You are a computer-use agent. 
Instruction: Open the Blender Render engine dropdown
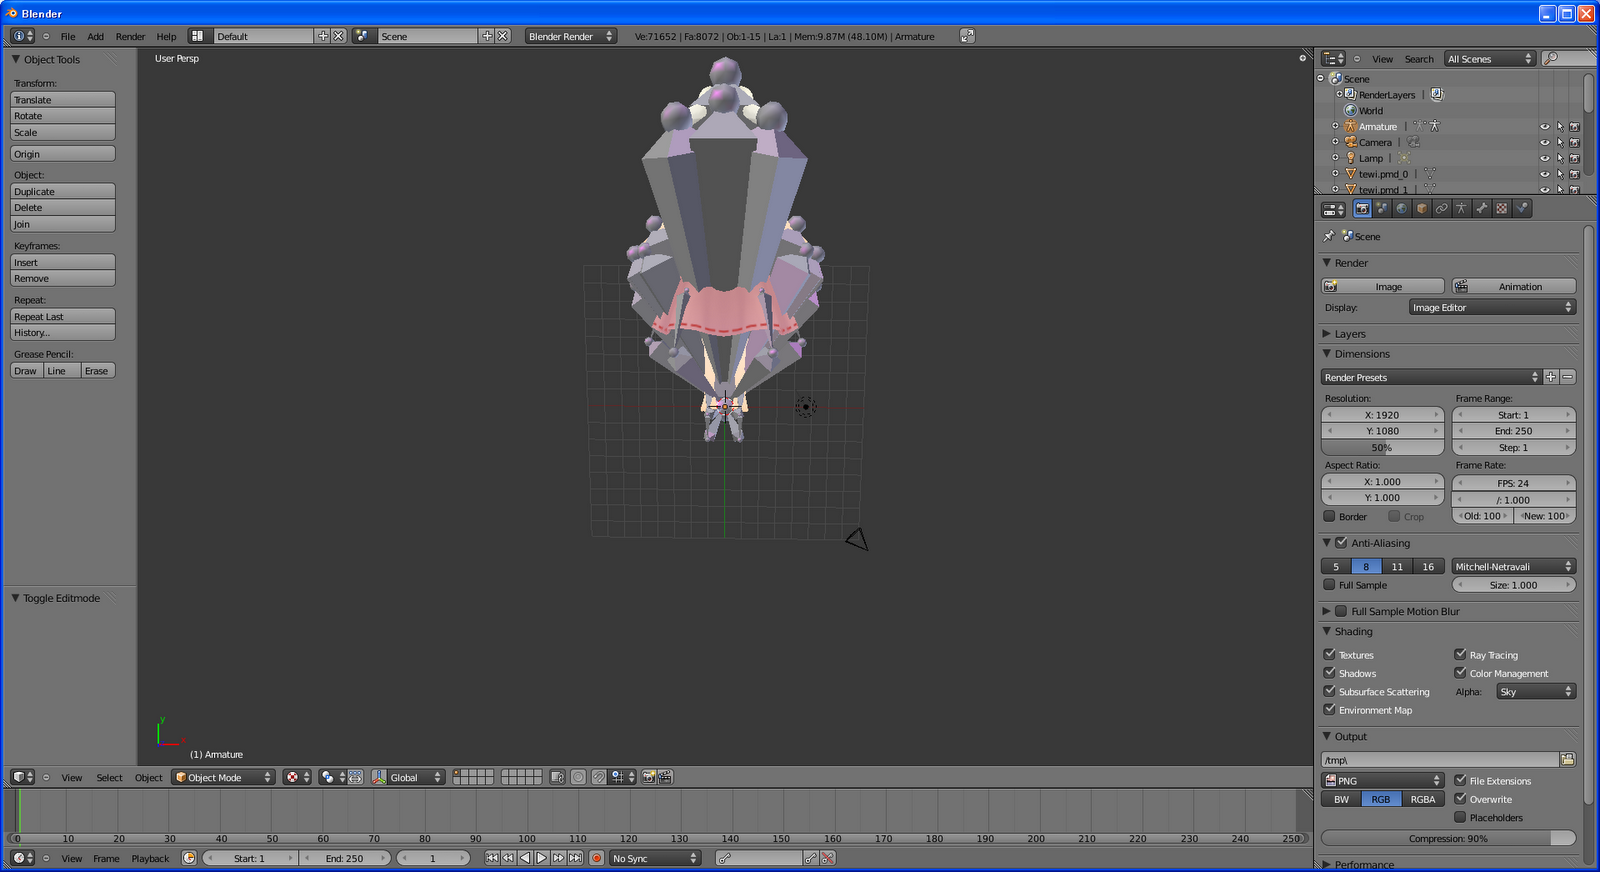[x=570, y=36]
